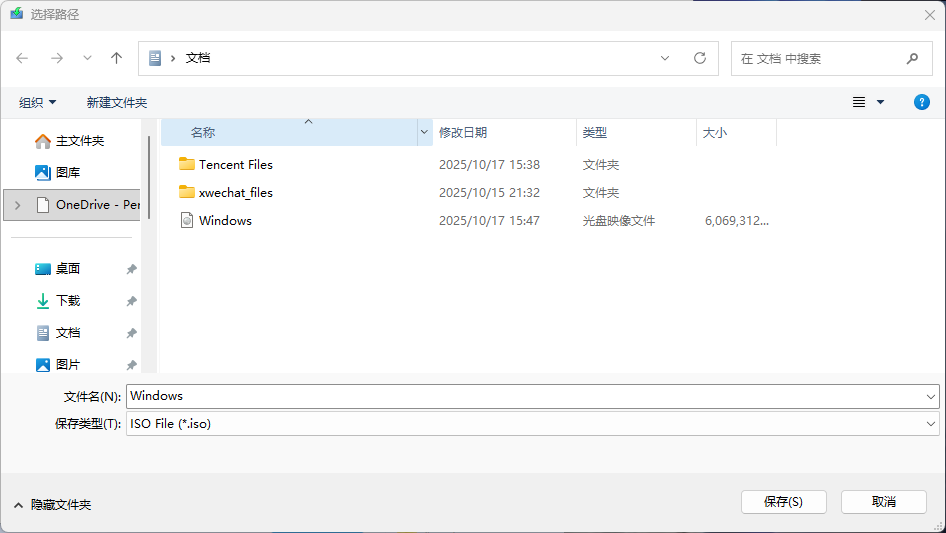946x533 pixels.
Task: Click the navigation pane vertical scrollbar
Action: [x=149, y=180]
